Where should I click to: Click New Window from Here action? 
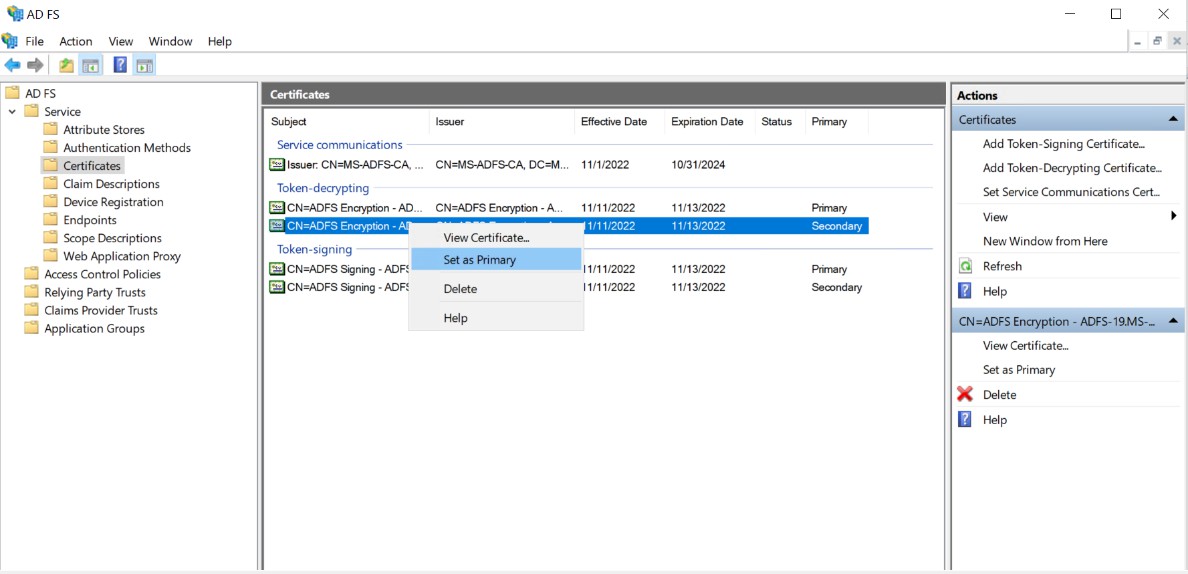[1045, 241]
